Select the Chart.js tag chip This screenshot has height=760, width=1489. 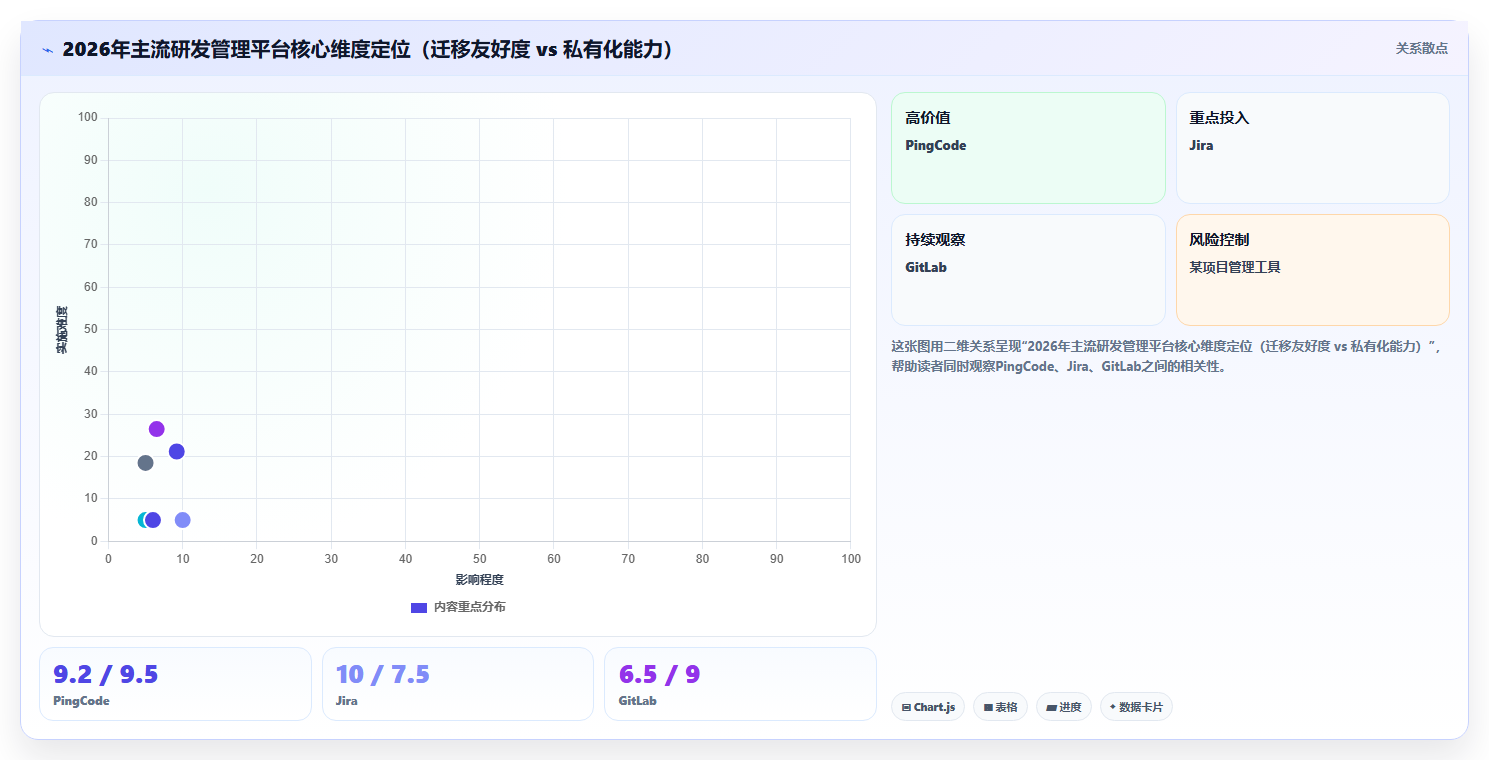point(928,707)
